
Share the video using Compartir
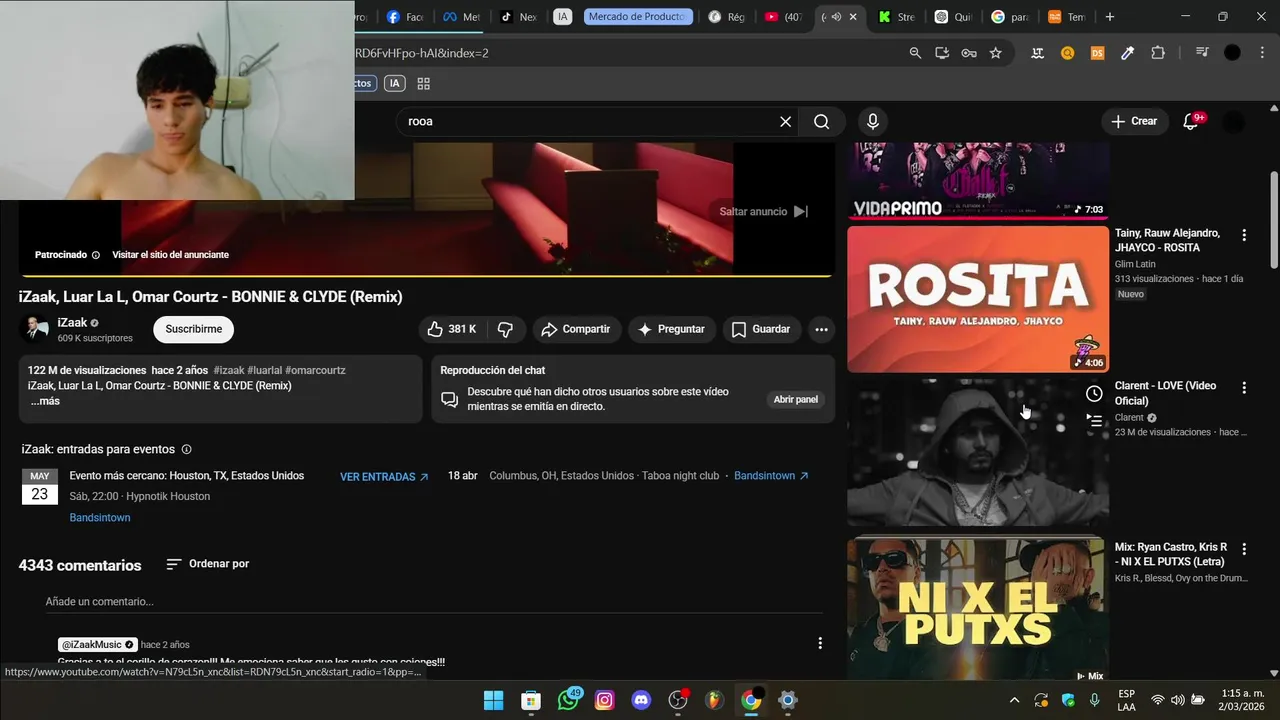[x=576, y=329]
